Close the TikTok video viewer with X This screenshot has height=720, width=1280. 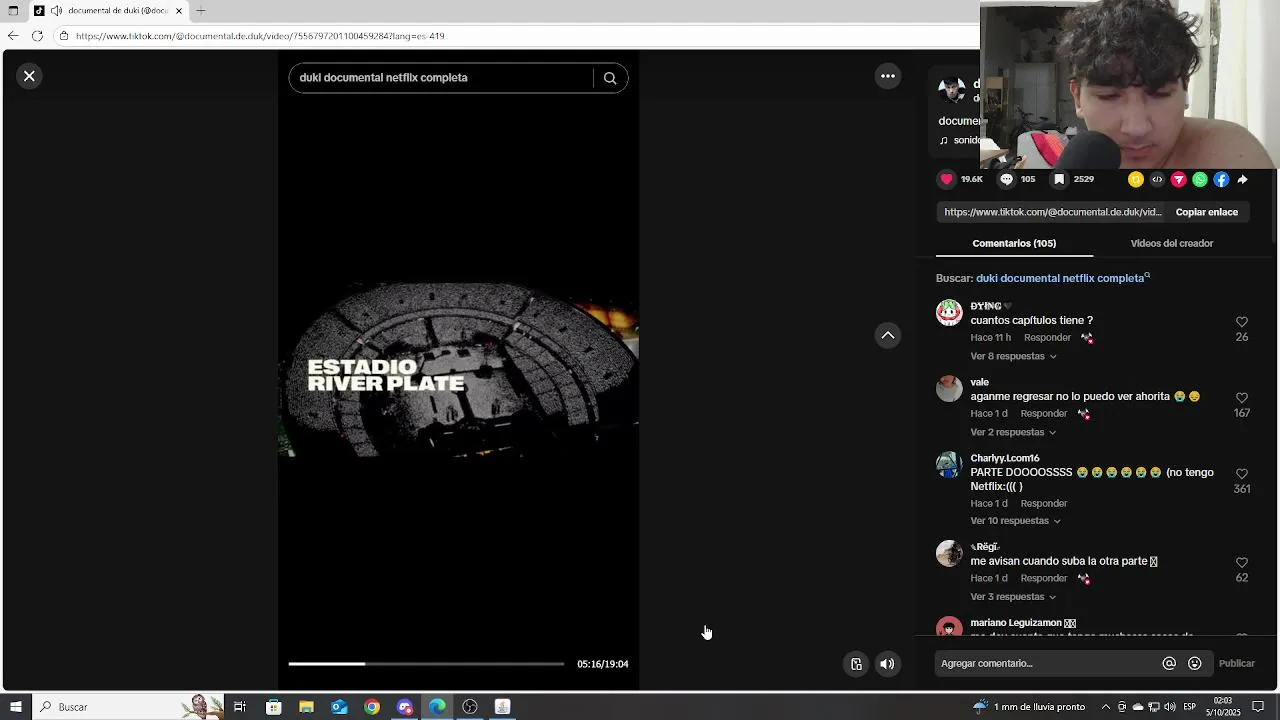pos(29,76)
